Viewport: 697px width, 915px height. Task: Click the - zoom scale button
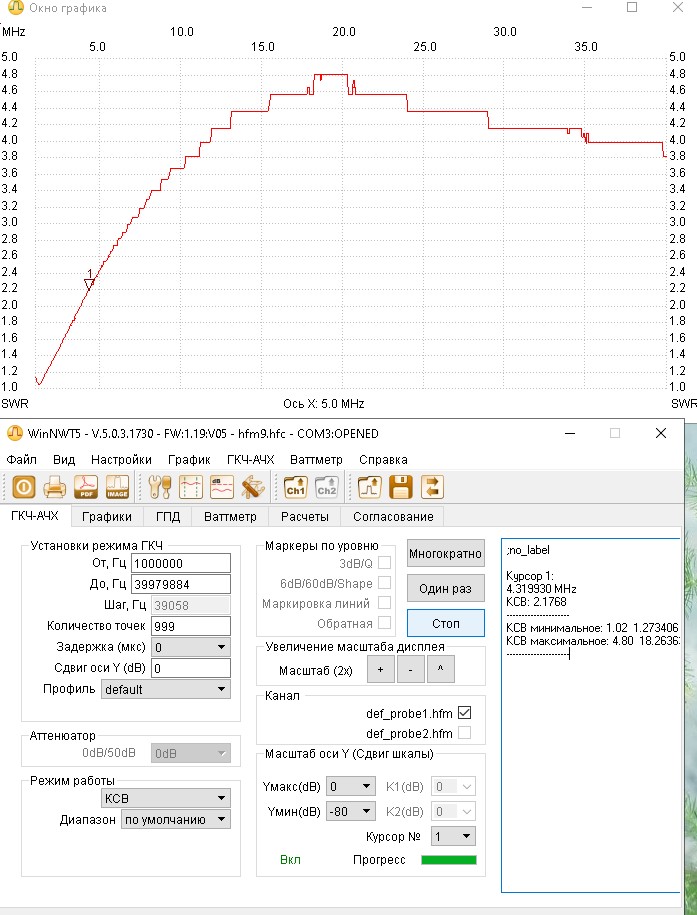tap(410, 669)
